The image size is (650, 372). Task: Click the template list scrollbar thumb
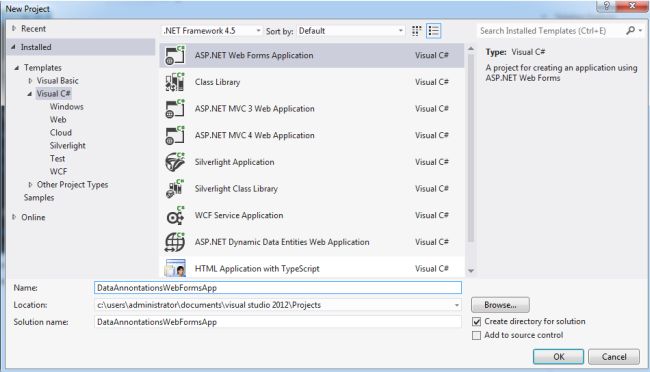[471, 148]
